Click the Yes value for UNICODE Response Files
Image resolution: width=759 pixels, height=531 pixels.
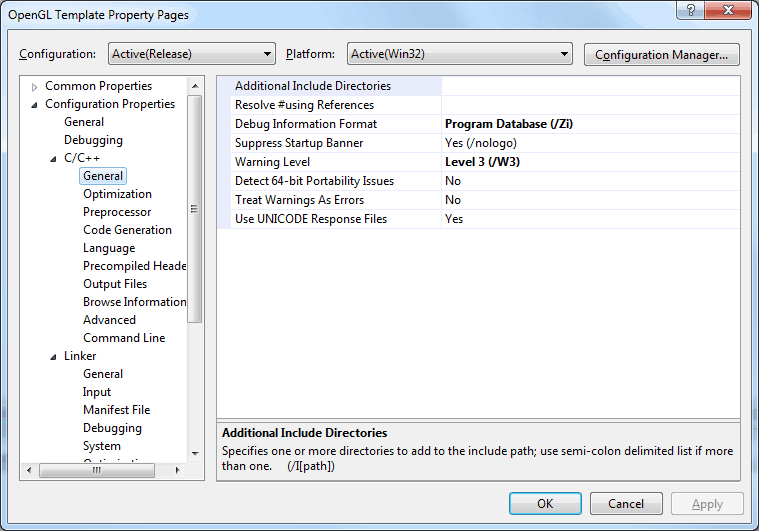click(591, 219)
